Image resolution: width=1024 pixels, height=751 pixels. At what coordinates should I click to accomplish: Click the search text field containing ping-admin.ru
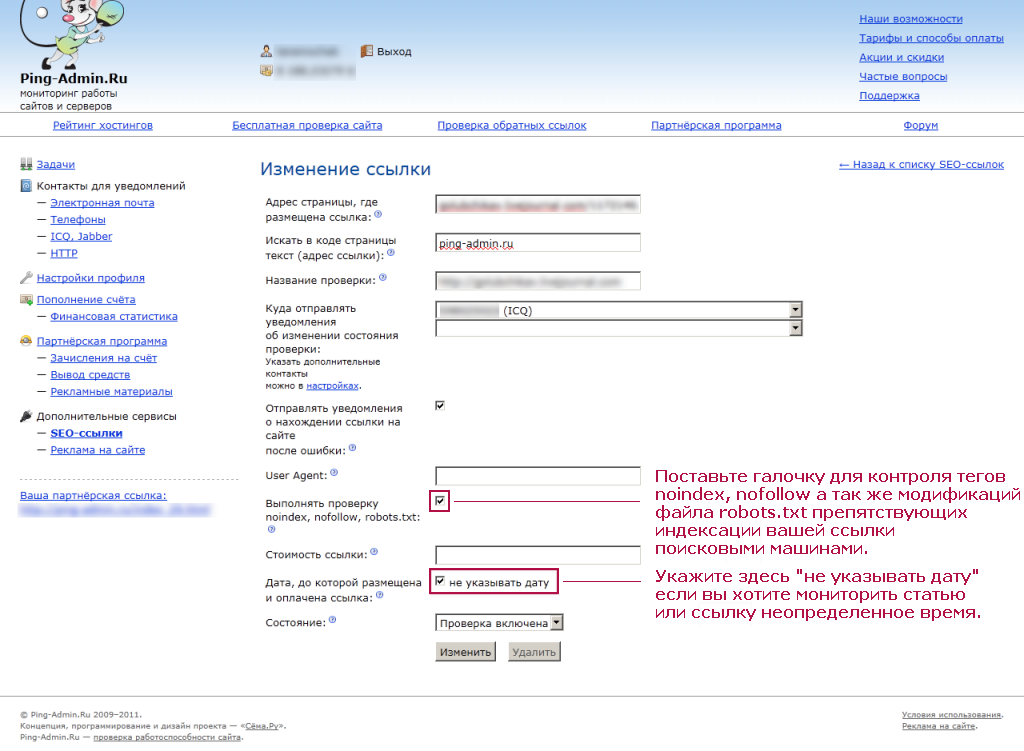tap(538, 243)
